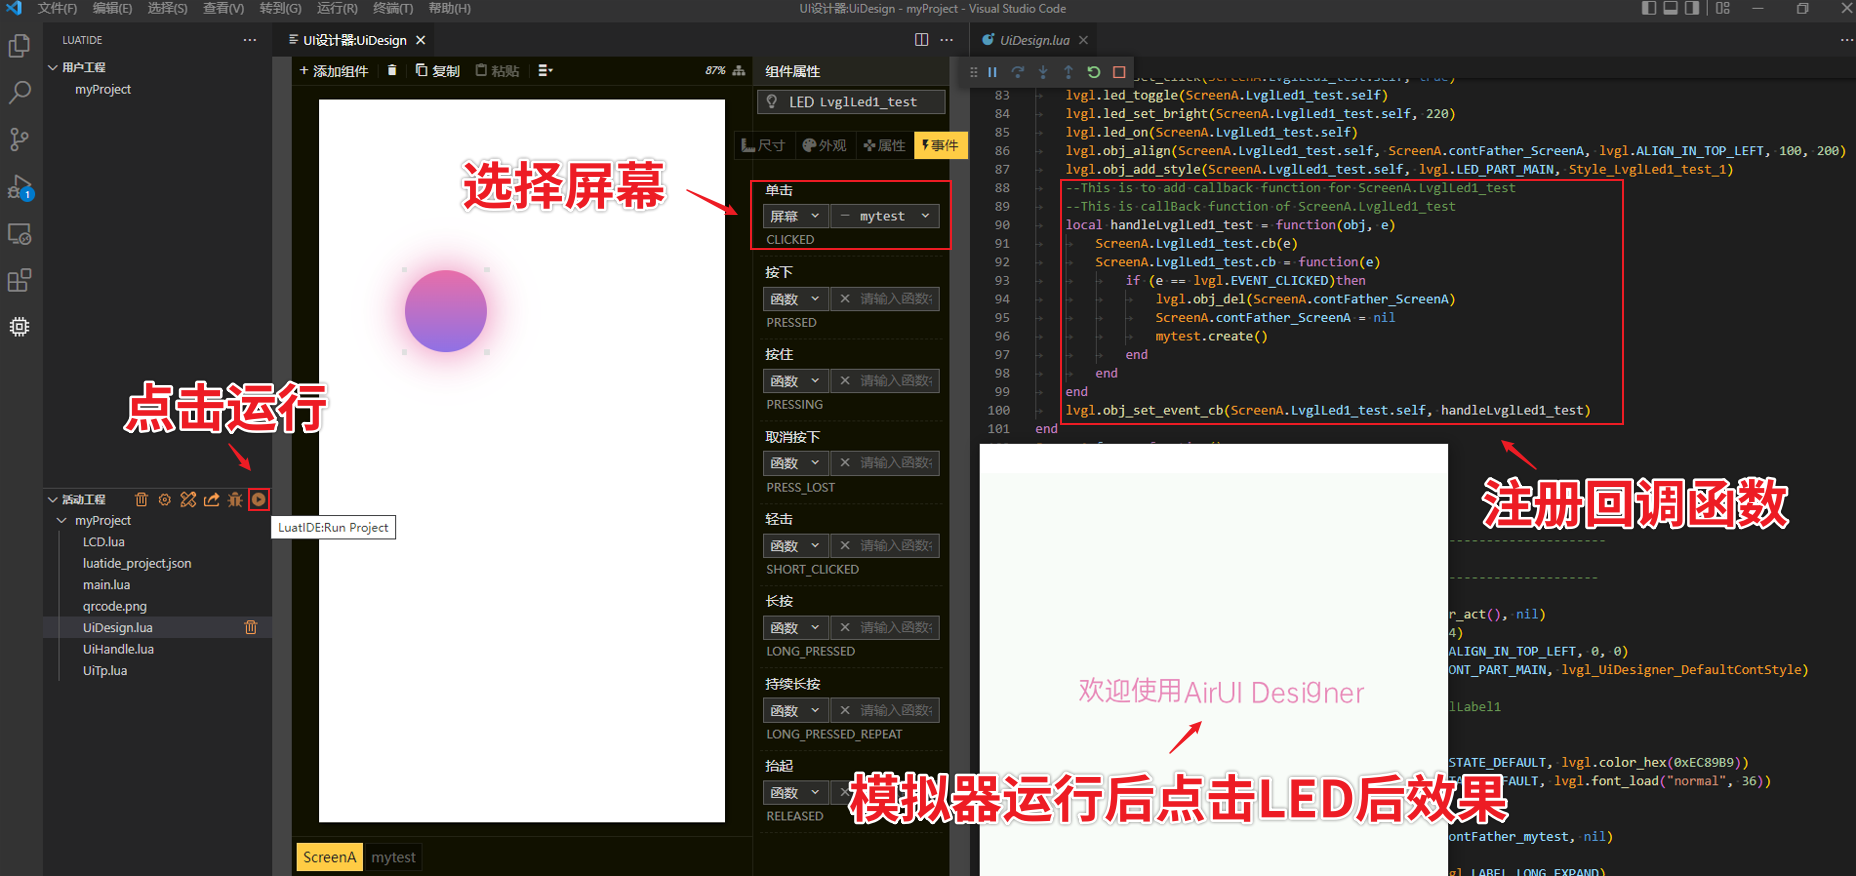Close the UiDesign.lua editor tab
The width and height of the screenshot is (1856, 876).
click(x=1083, y=40)
